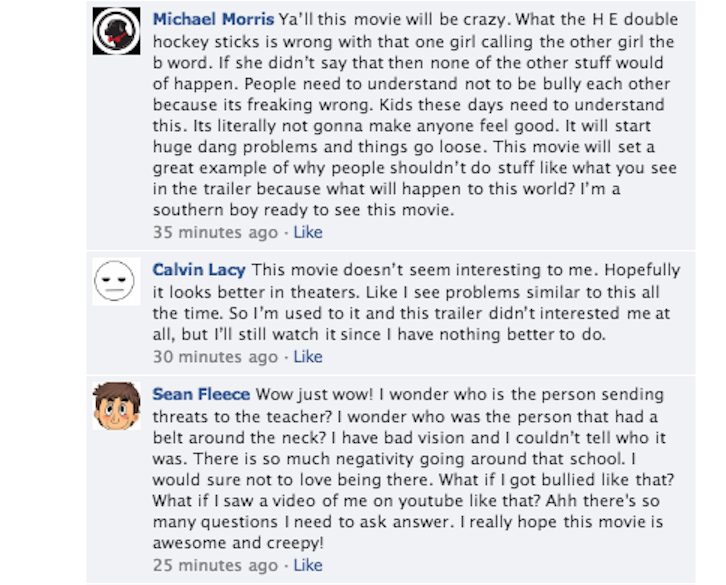Image resolution: width=726 pixels, height=585 pixels.
Task: Click the '35 minutes ago' timestamp
Action: coord(215,232)
